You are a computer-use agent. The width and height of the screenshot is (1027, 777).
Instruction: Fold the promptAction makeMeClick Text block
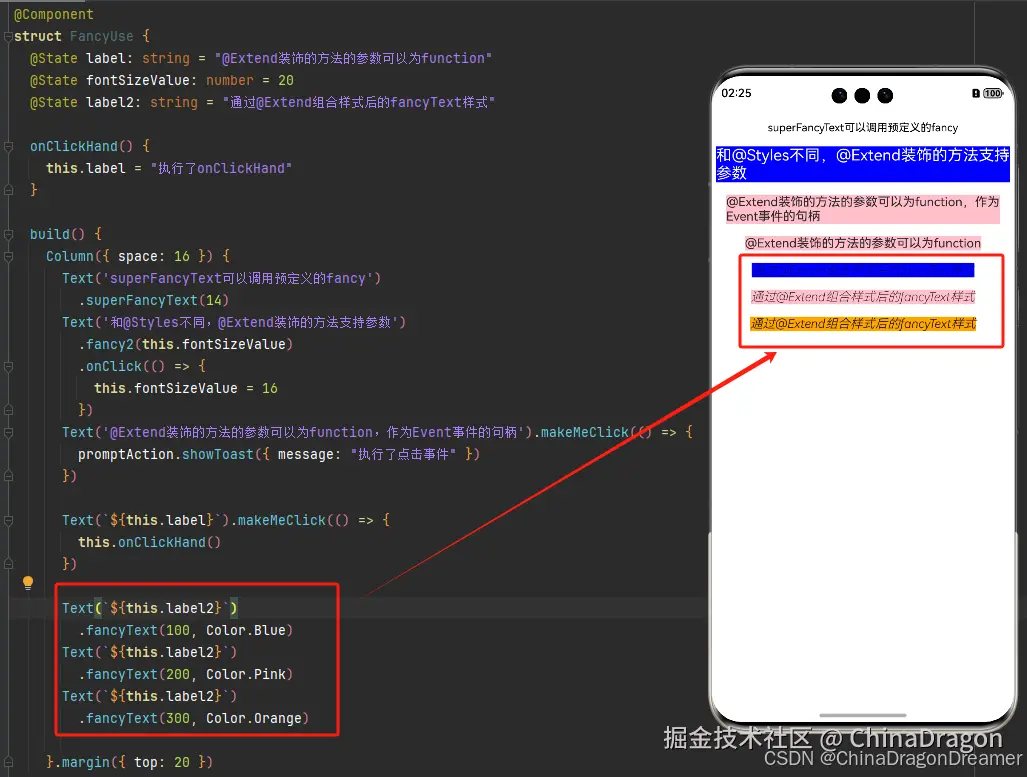(x=8, y=432)
